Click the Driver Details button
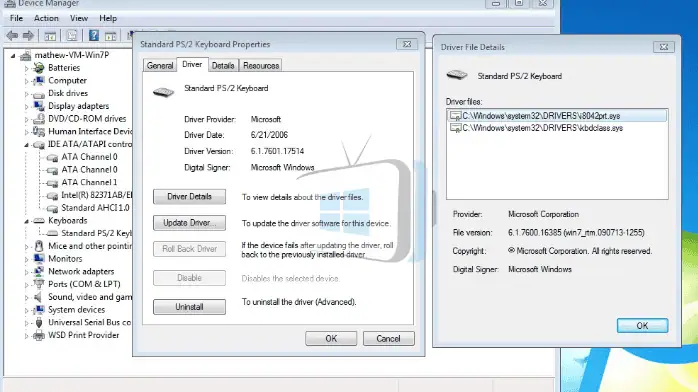 189,197
